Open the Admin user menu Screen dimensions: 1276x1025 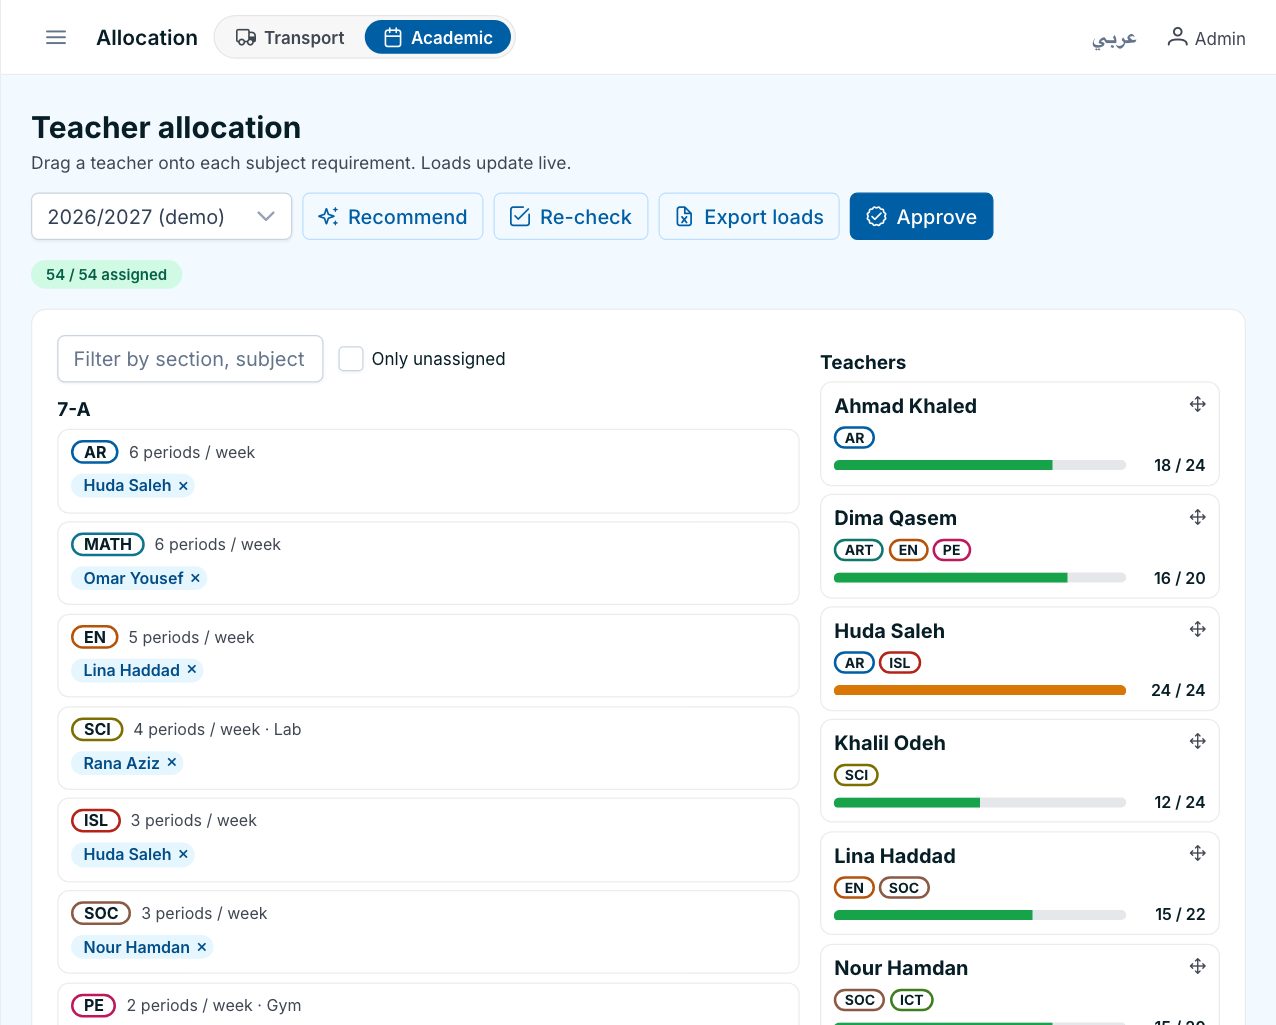[x=1206, y=38]
